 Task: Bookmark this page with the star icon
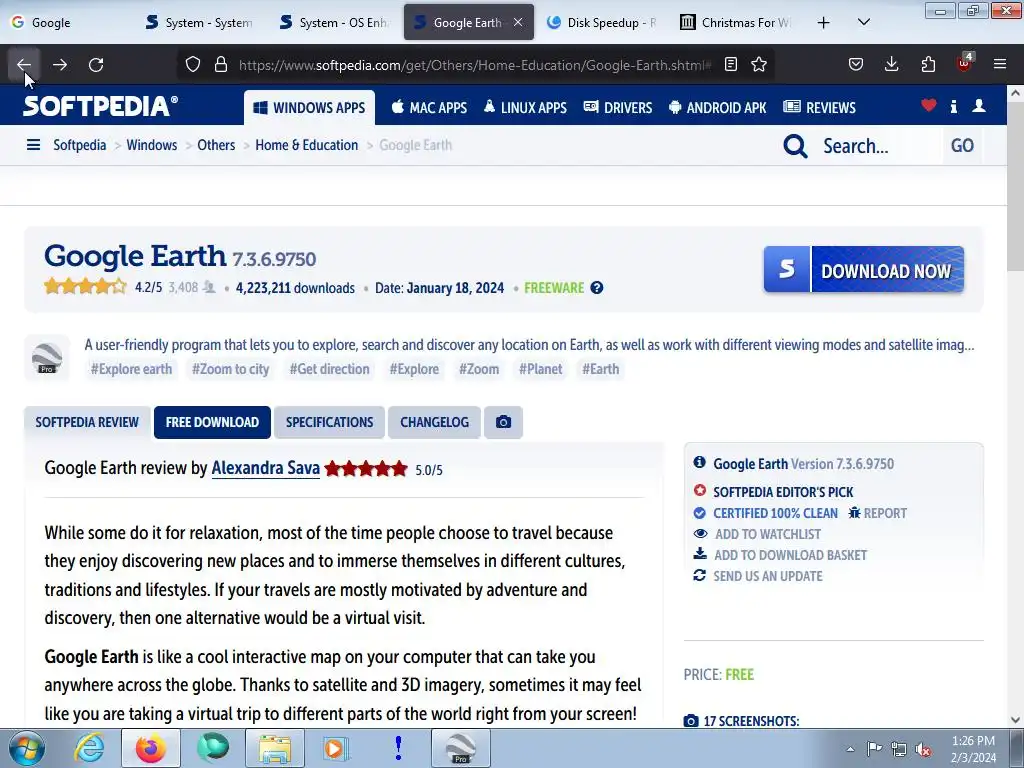click(759, 64)
